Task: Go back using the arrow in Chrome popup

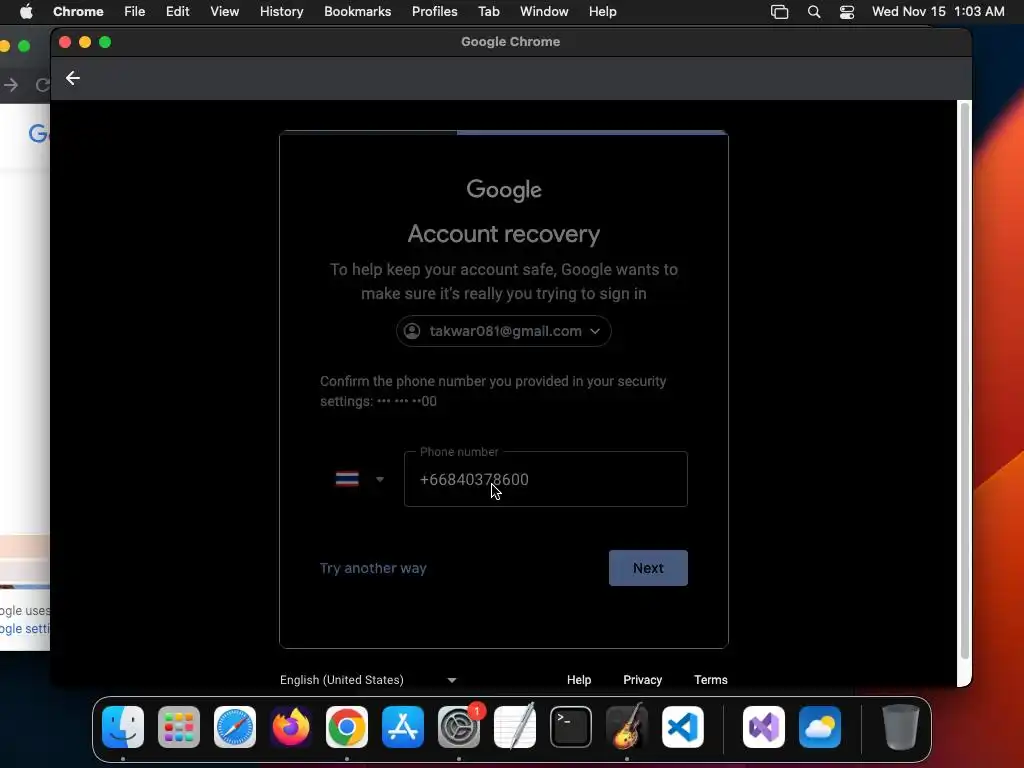Action: tap(72, 78)
